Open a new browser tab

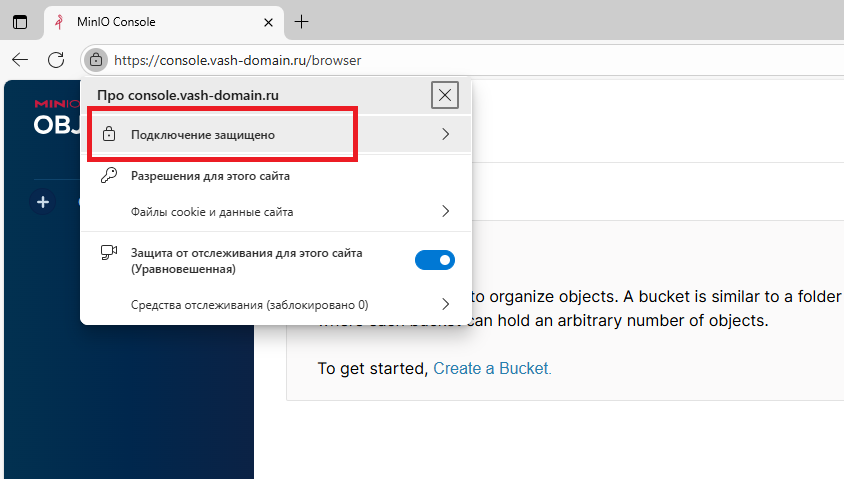click(301, 22)
